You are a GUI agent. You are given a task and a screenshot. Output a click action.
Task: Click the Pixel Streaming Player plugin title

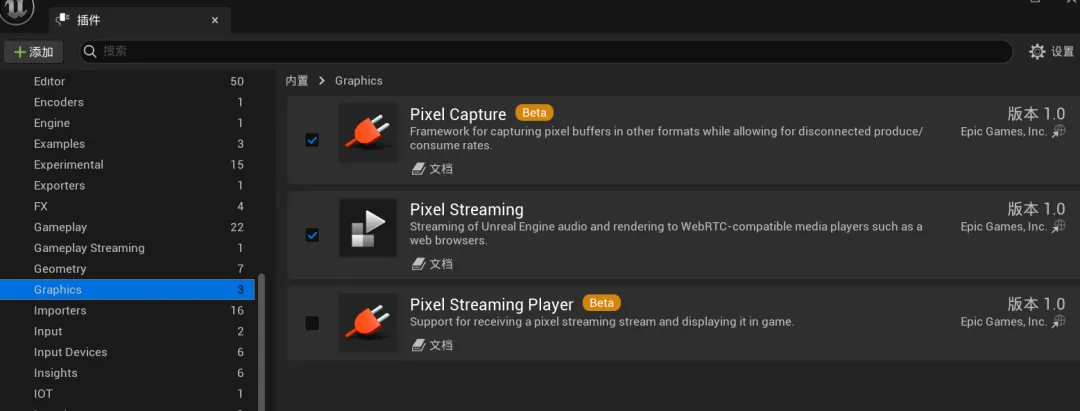(492, 304)
